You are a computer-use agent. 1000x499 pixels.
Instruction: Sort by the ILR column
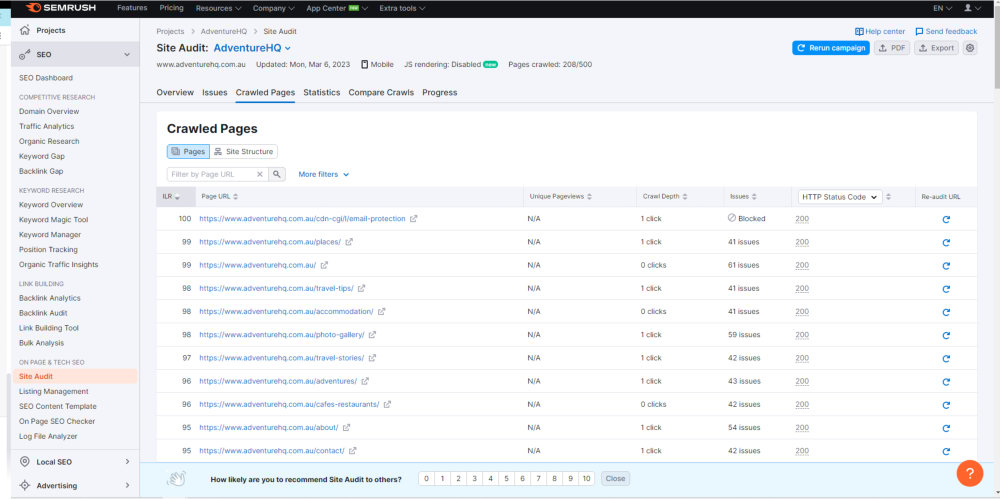click(x=171, y=197)
